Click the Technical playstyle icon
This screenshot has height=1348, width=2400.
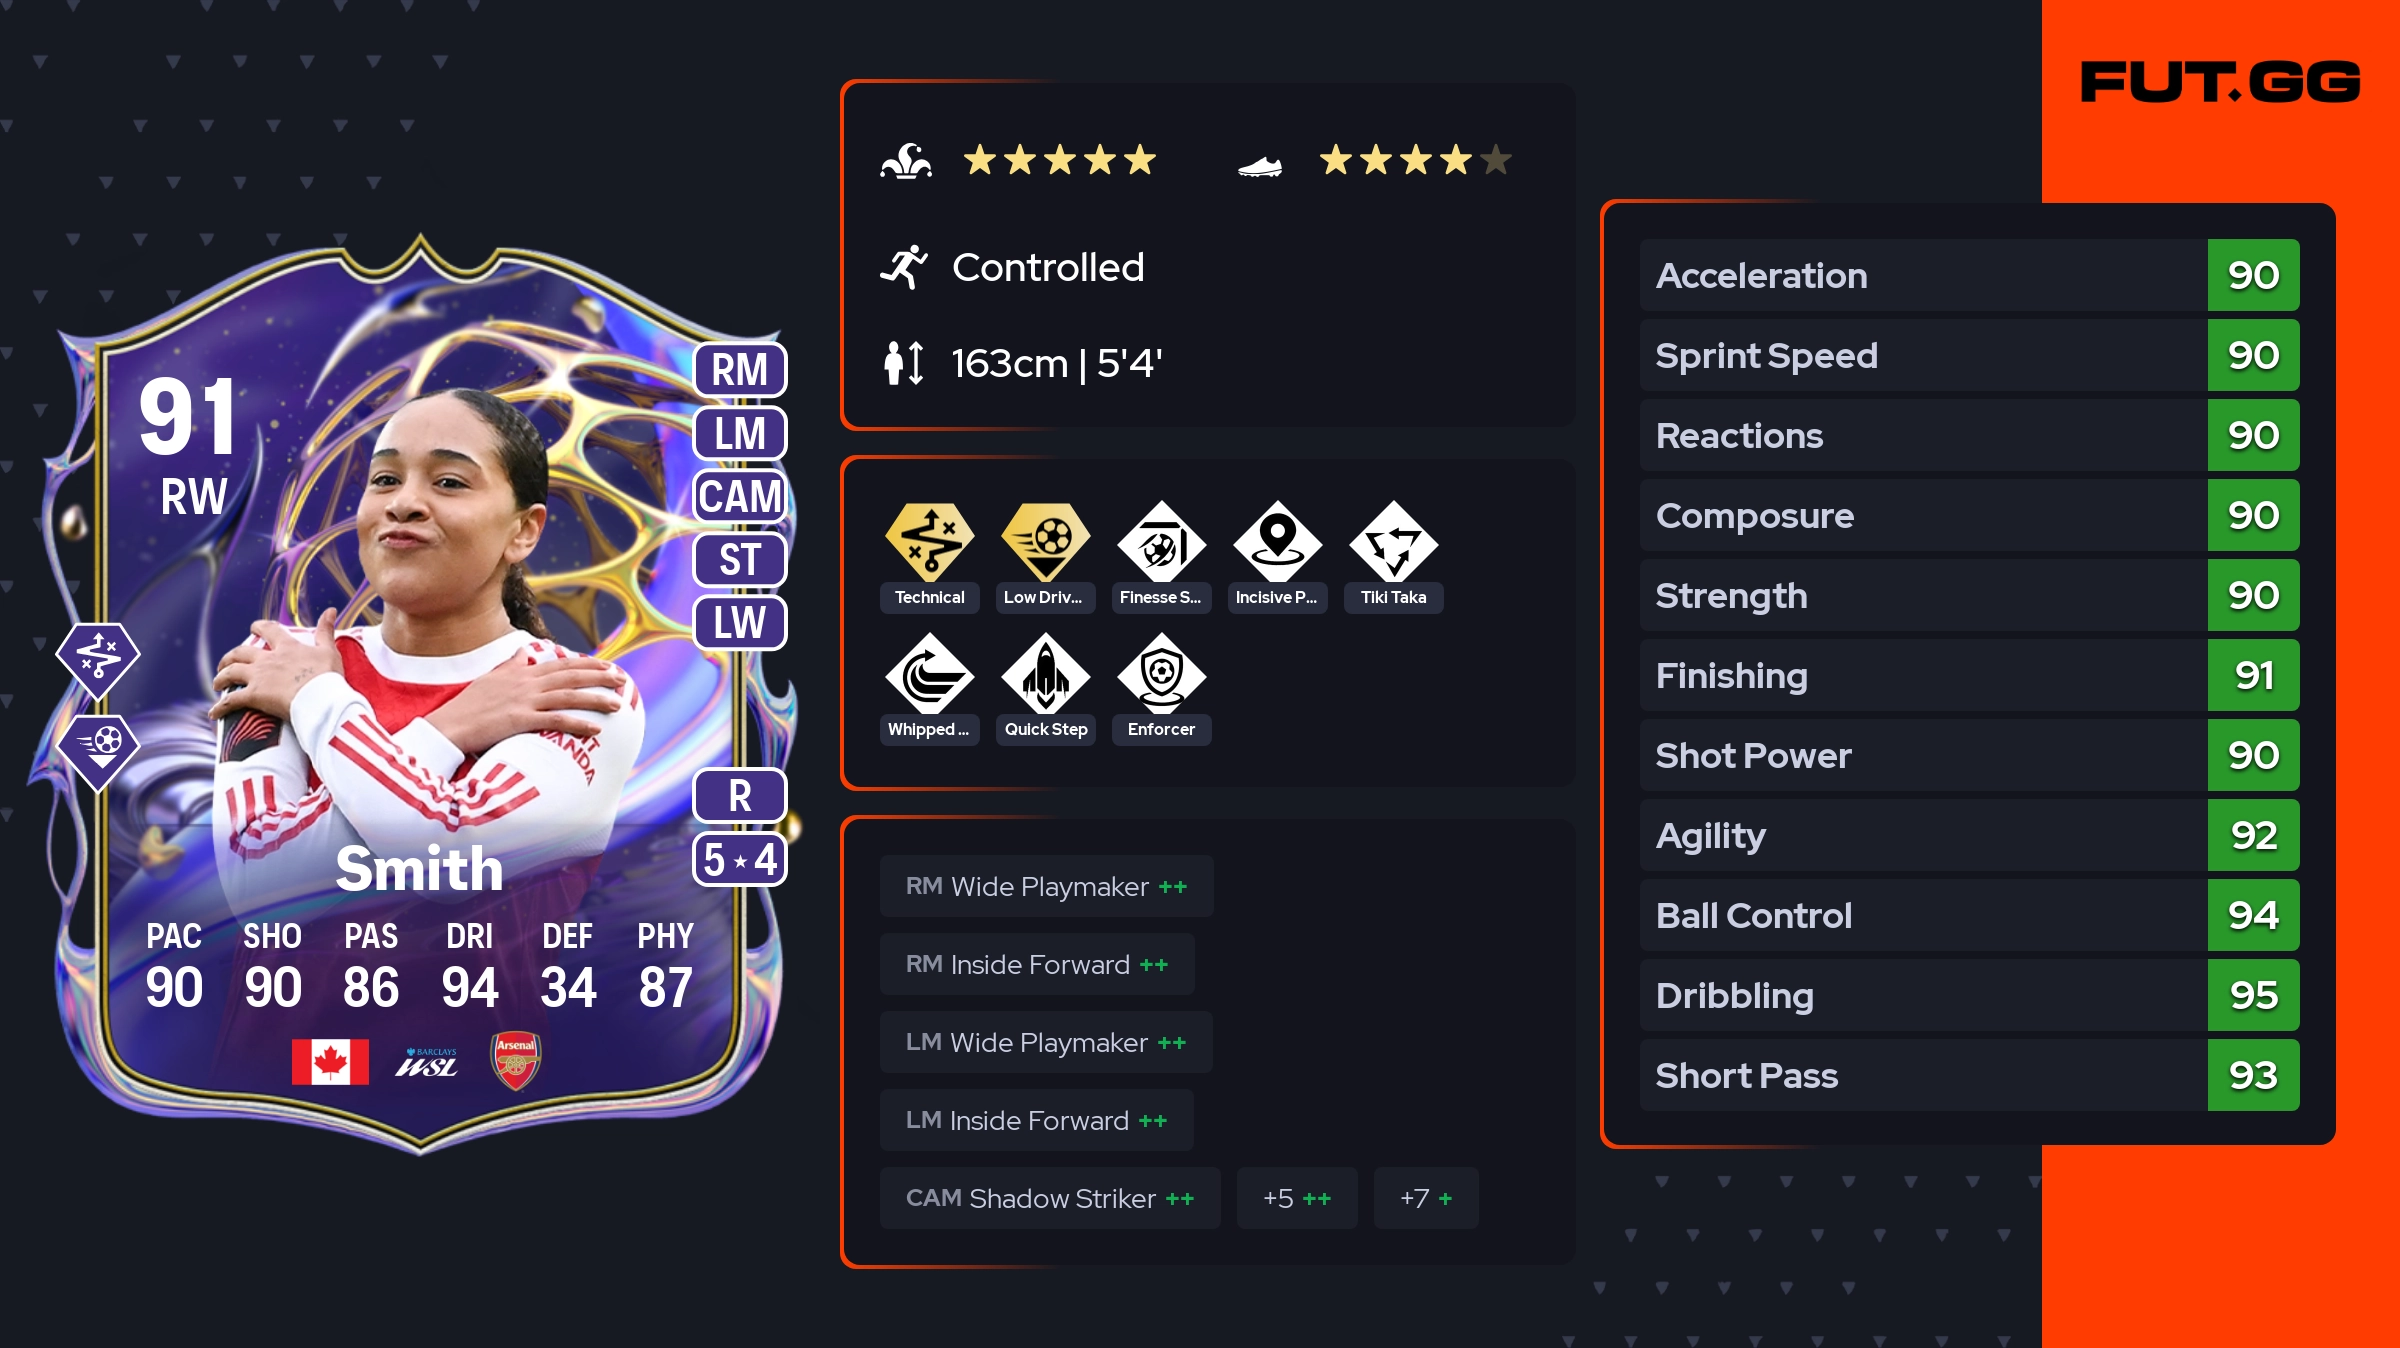tap(929, 541)
